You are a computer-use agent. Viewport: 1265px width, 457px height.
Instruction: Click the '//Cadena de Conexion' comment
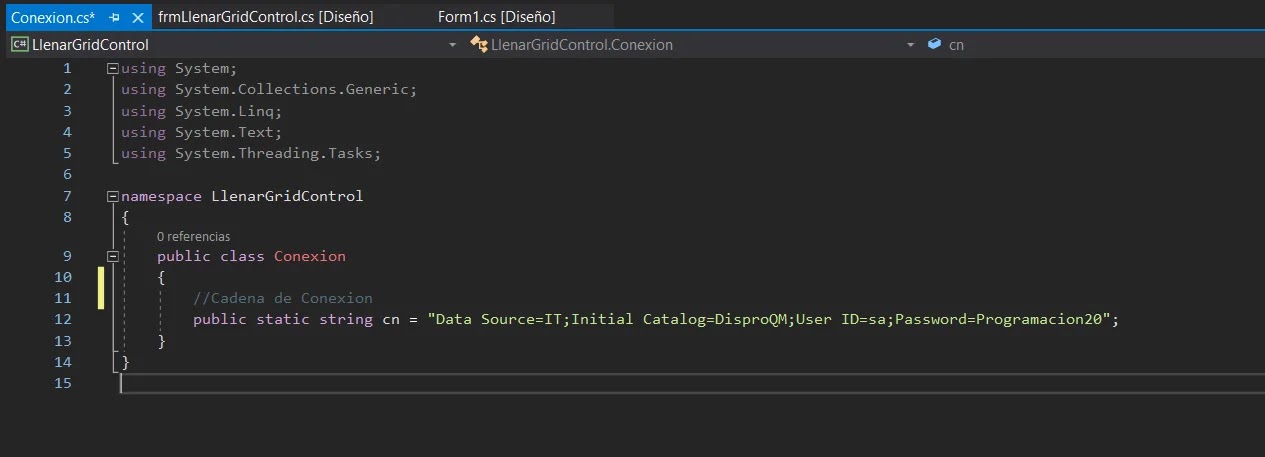[282, 298]
